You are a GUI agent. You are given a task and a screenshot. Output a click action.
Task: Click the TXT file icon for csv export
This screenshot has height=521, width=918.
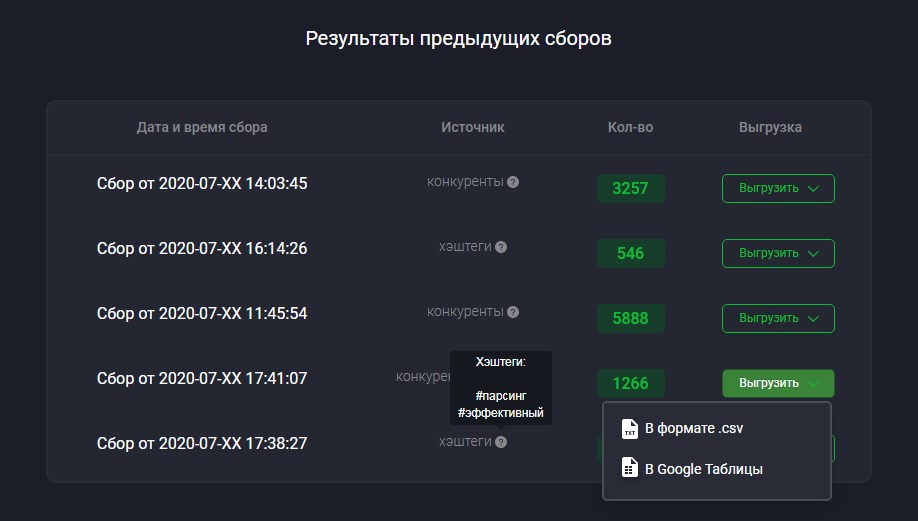point(629,429)
